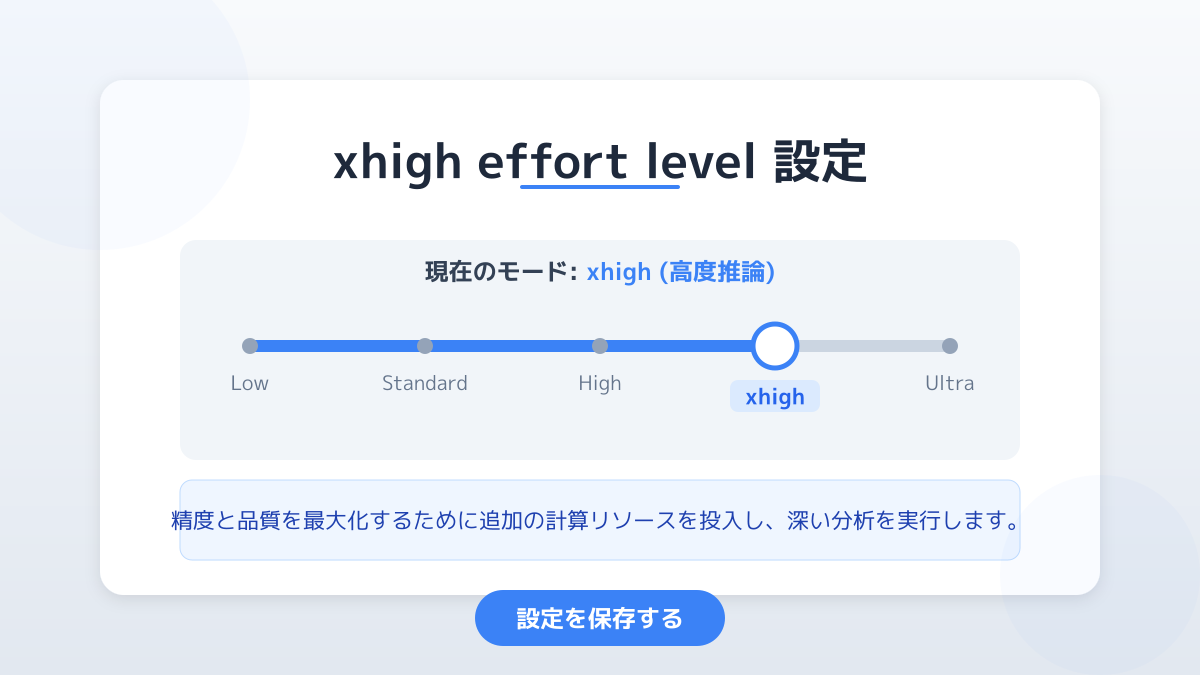This screenshot has height=675, width=1200.
Task: Click the Standard stop dot on slider
Action: 425,346
